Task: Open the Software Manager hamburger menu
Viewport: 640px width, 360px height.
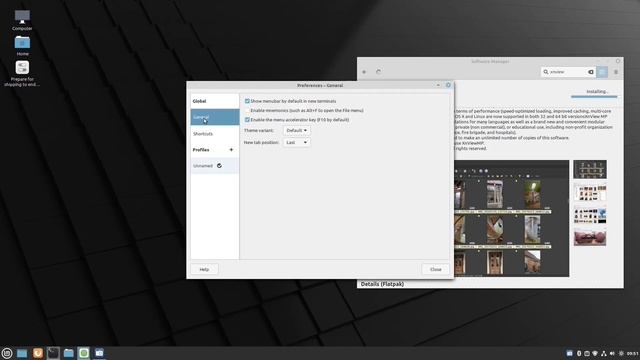Action: [x=616, y=72]
